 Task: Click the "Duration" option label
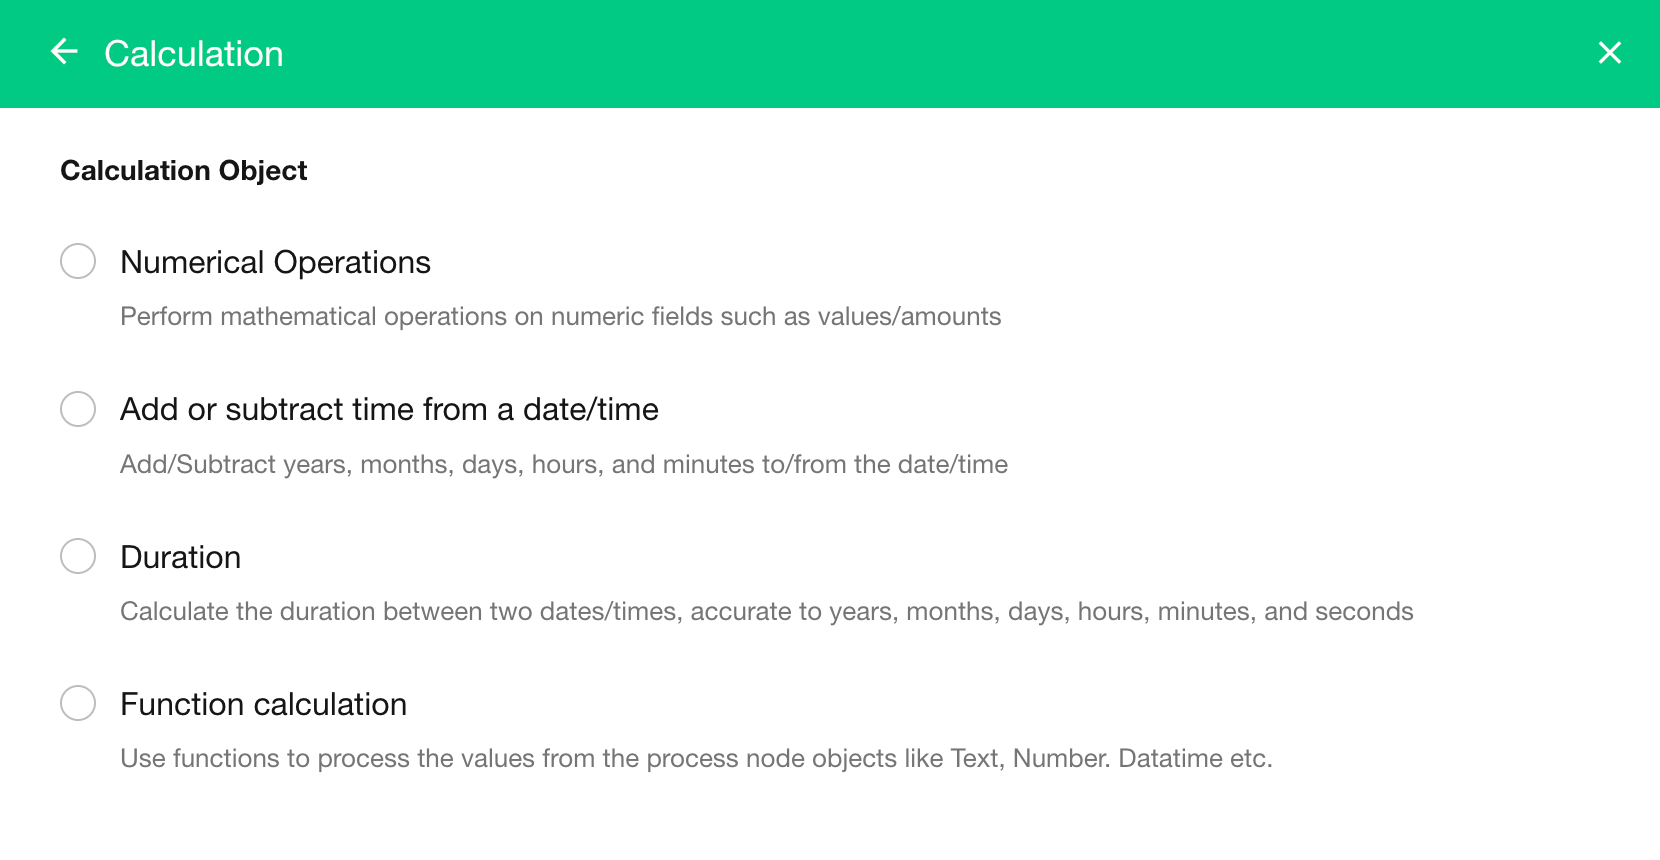pos(180,557)
